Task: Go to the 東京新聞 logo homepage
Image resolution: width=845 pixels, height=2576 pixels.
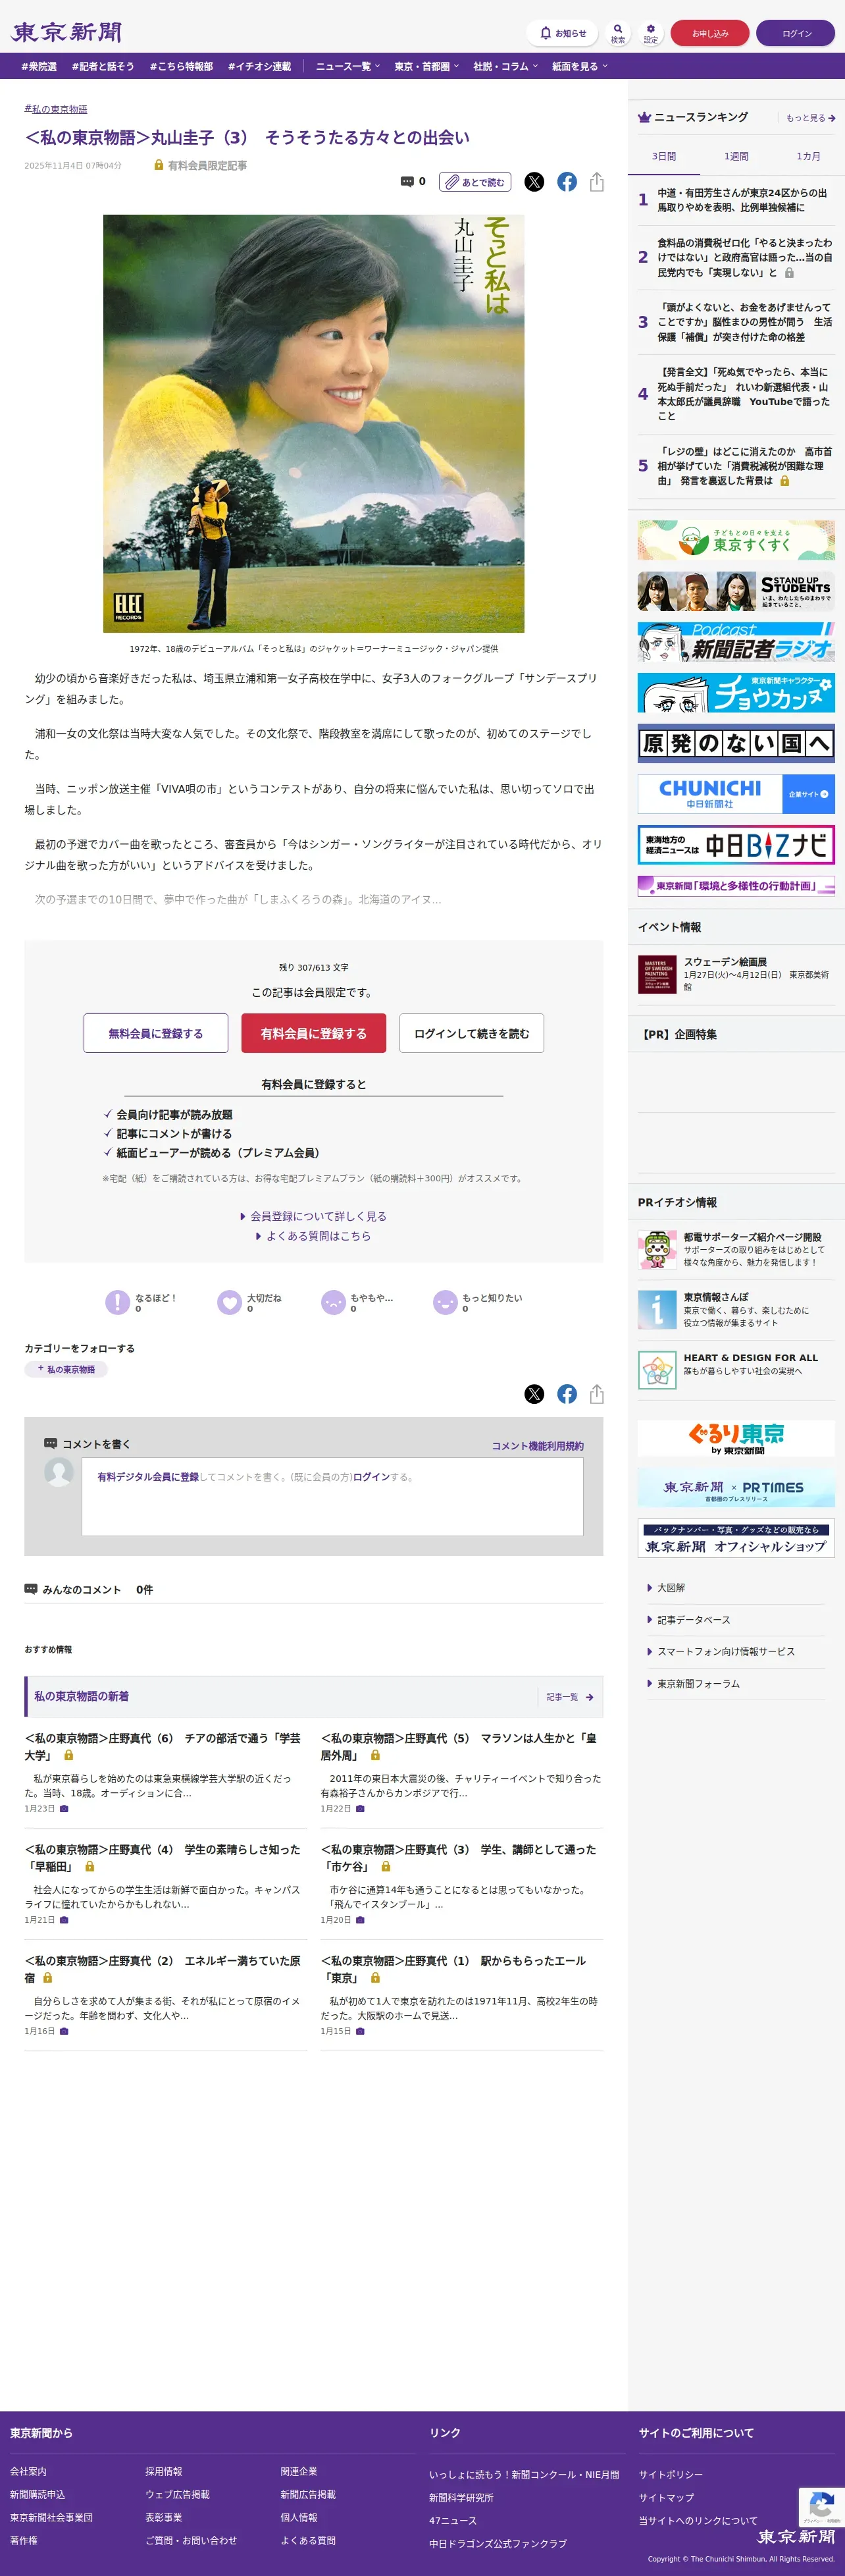Action: (66, 33)
